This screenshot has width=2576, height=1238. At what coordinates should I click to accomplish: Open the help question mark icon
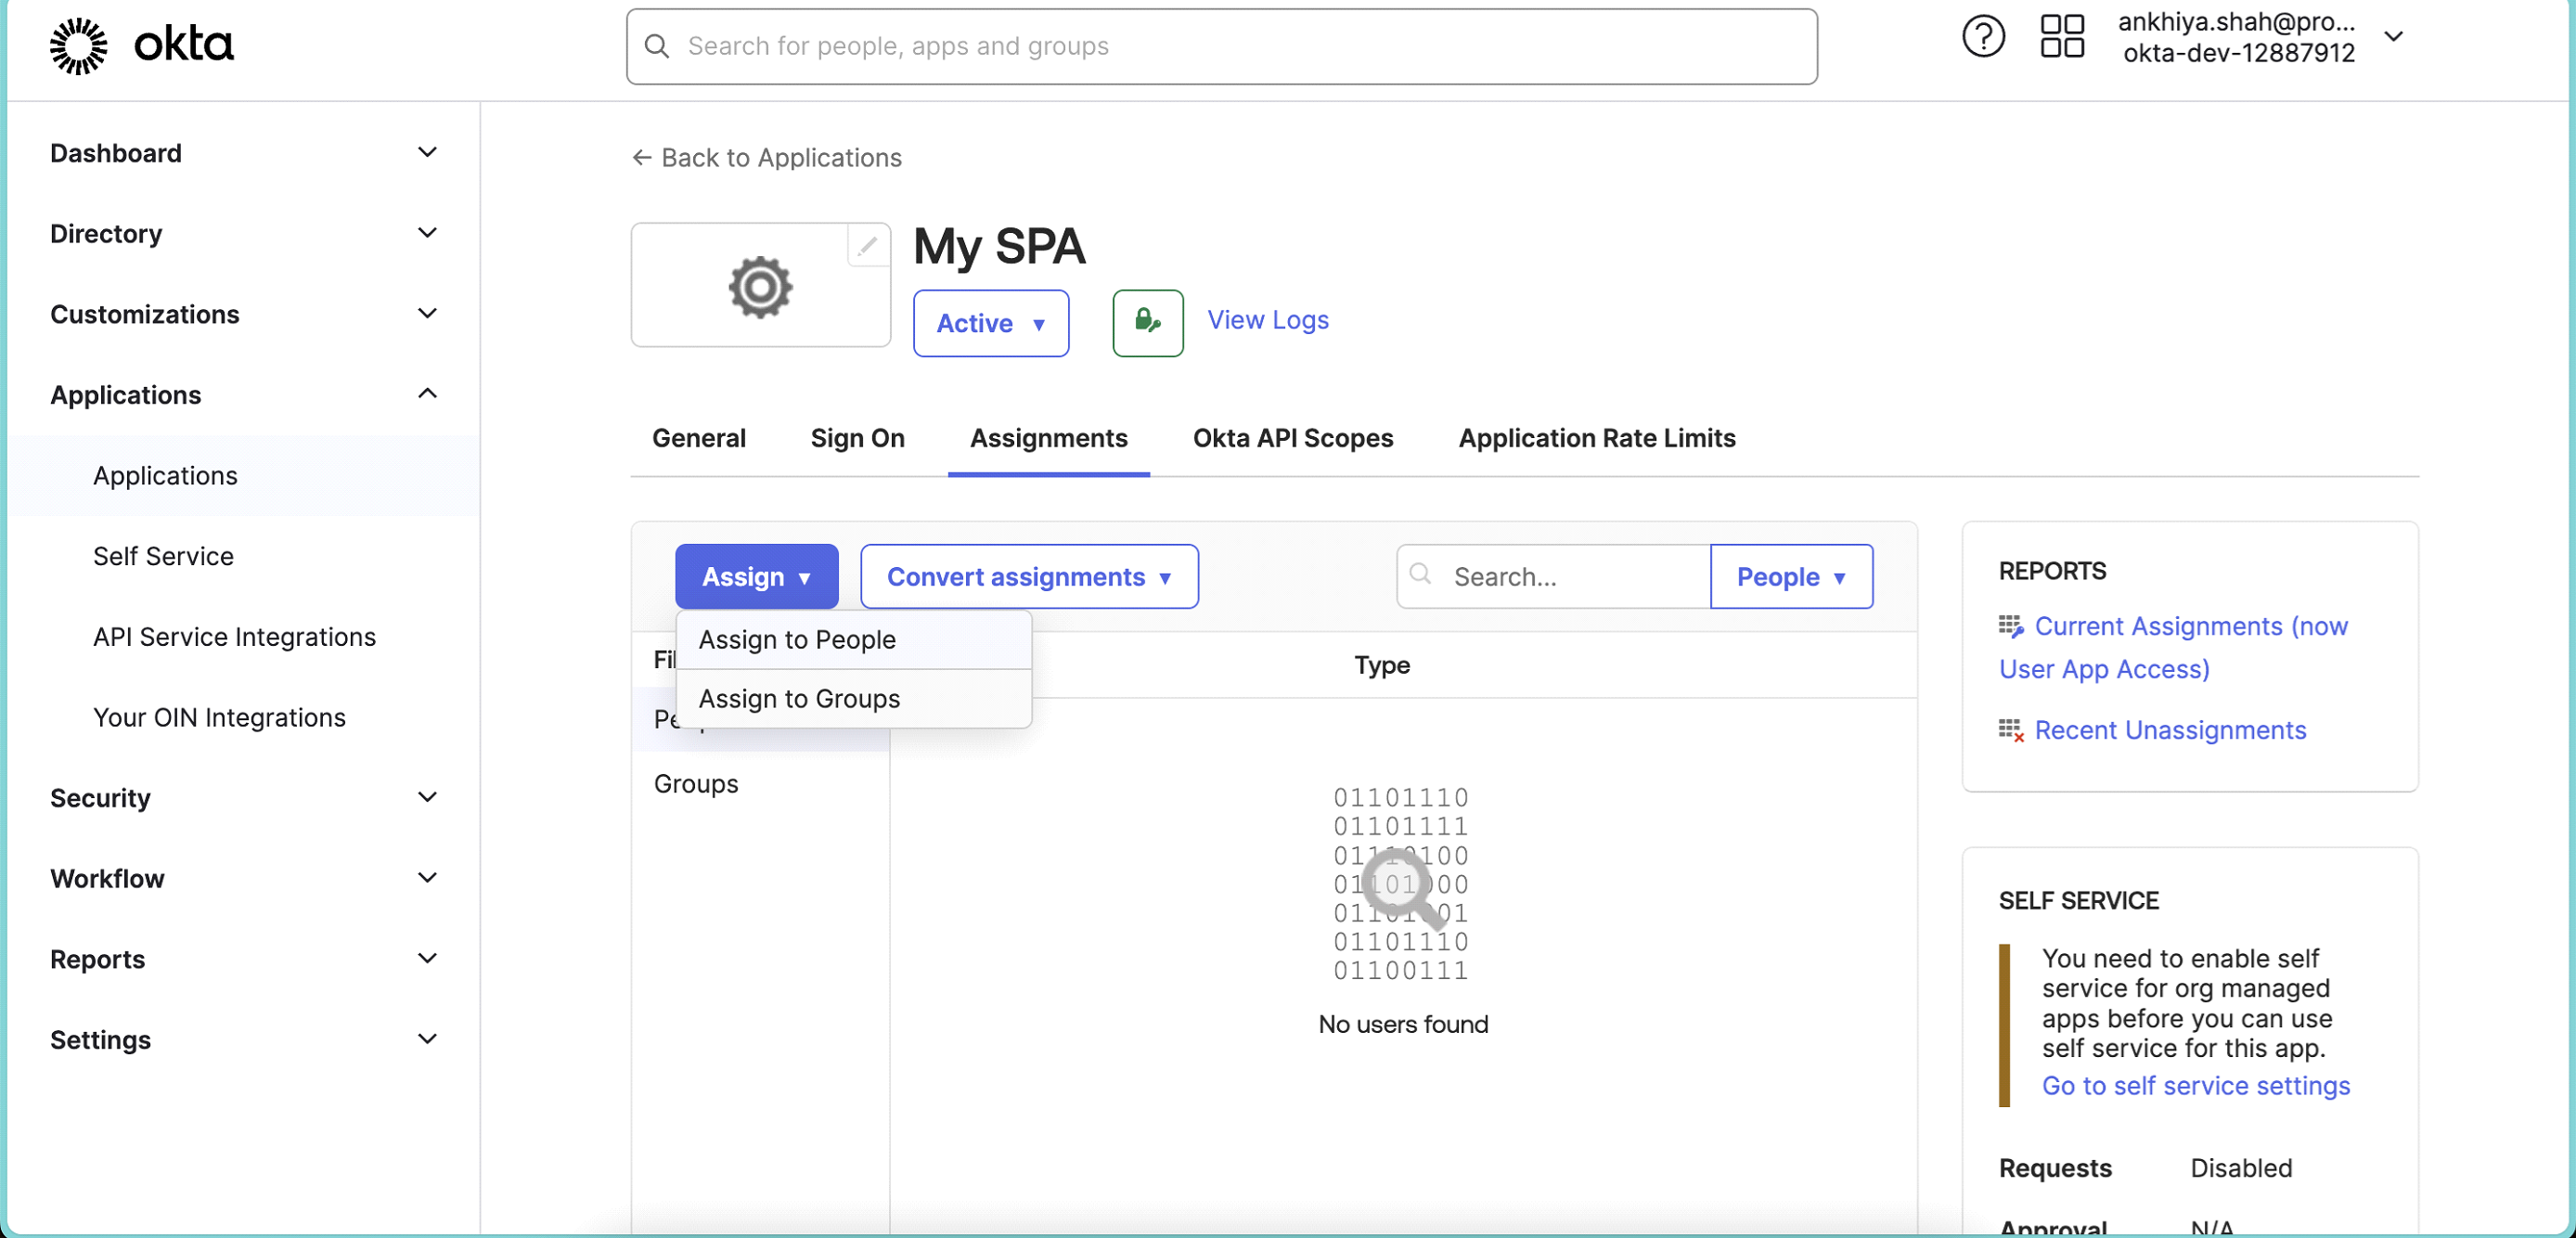click(x=1982, y=38)
